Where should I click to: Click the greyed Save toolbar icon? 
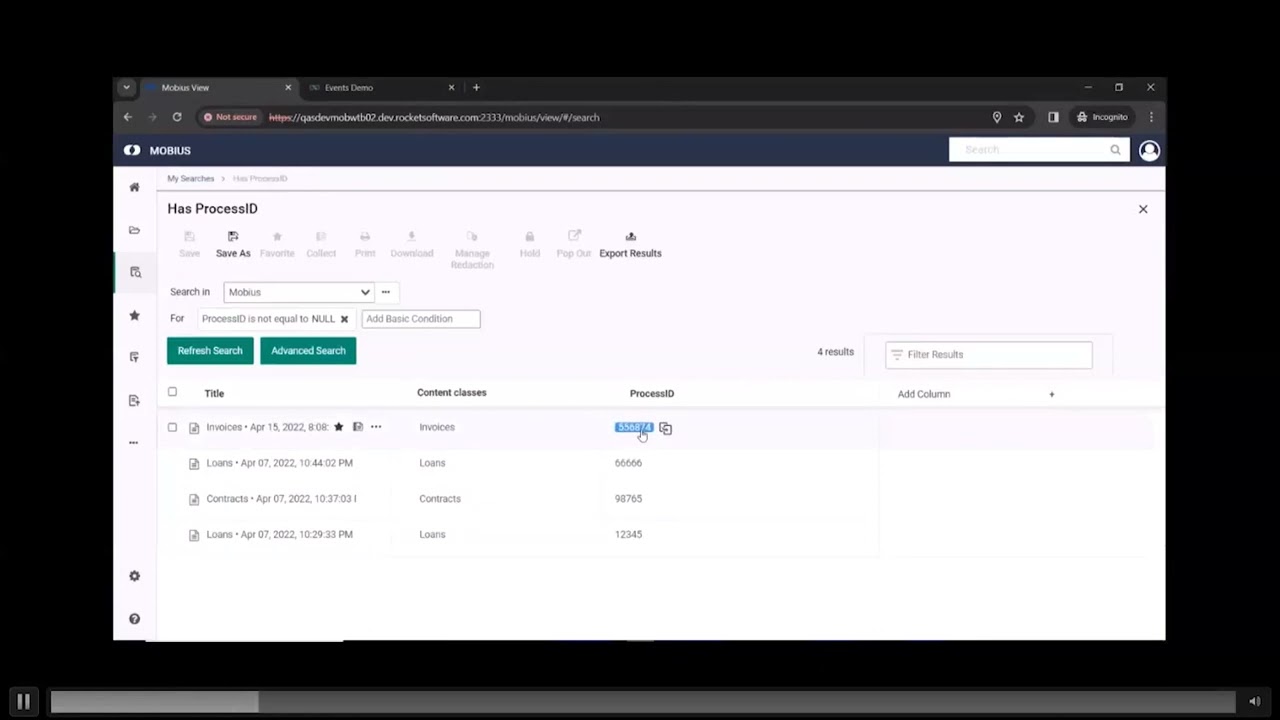(x=189, y=244)
